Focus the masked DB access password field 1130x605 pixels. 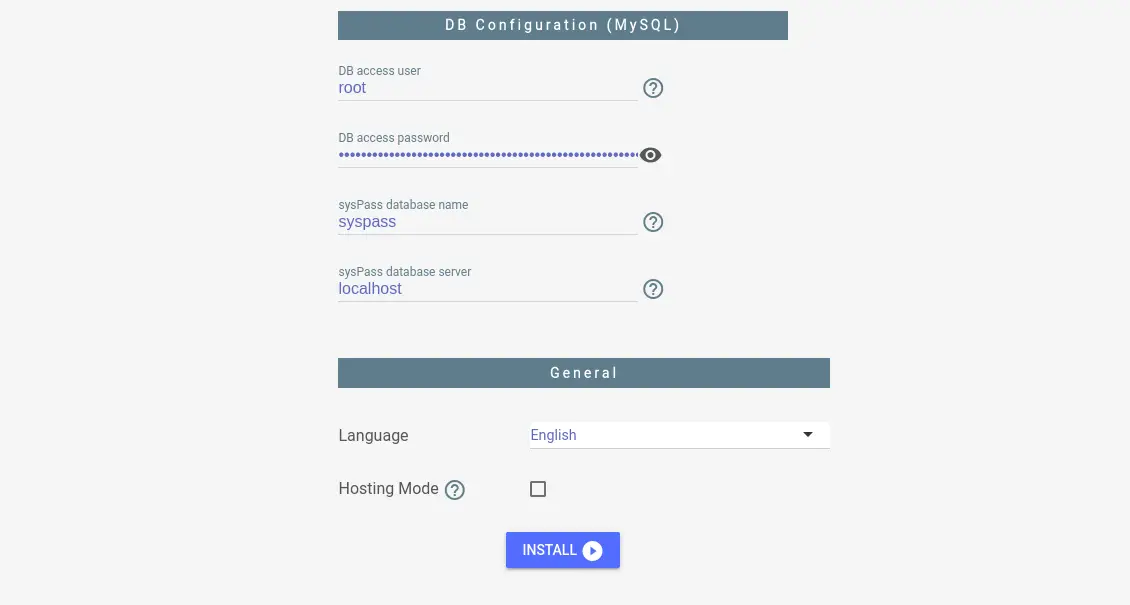(488, 155)
